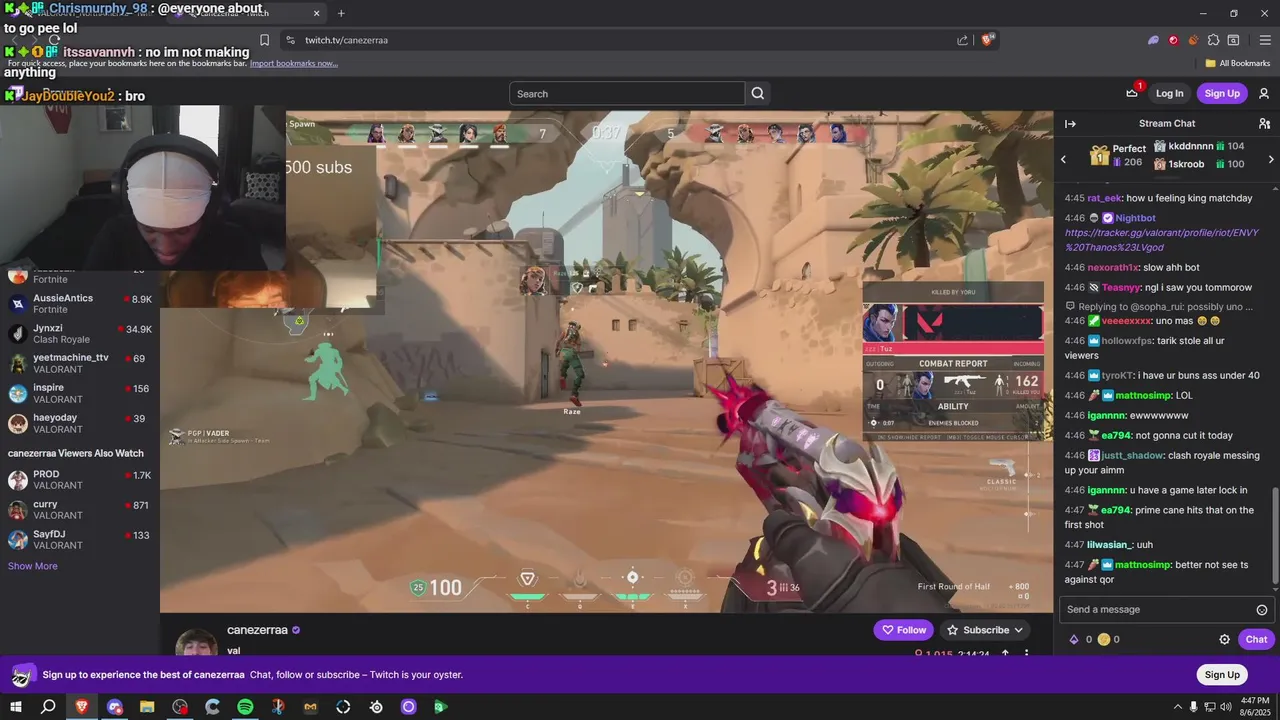Click the Follow heart button
The width and height of the screenshot is (1280, 720).
(x=903, y=630)
